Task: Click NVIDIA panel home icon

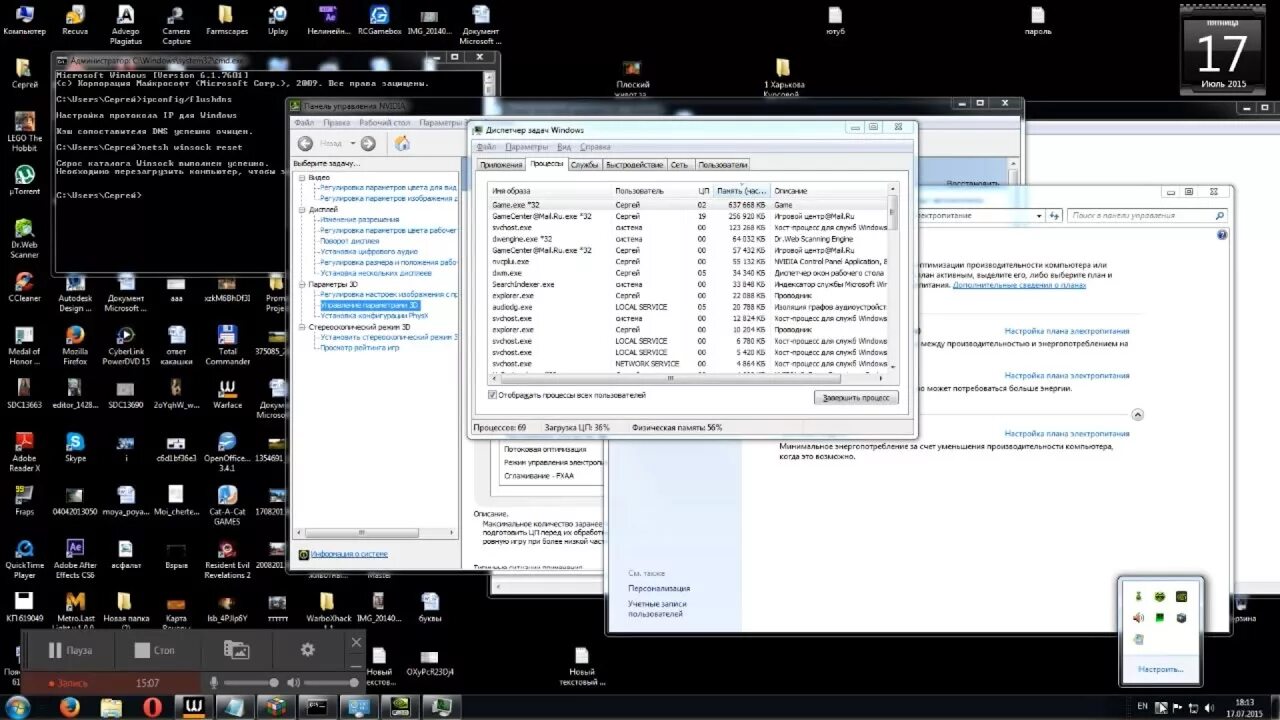Action: tap(401, 143)
